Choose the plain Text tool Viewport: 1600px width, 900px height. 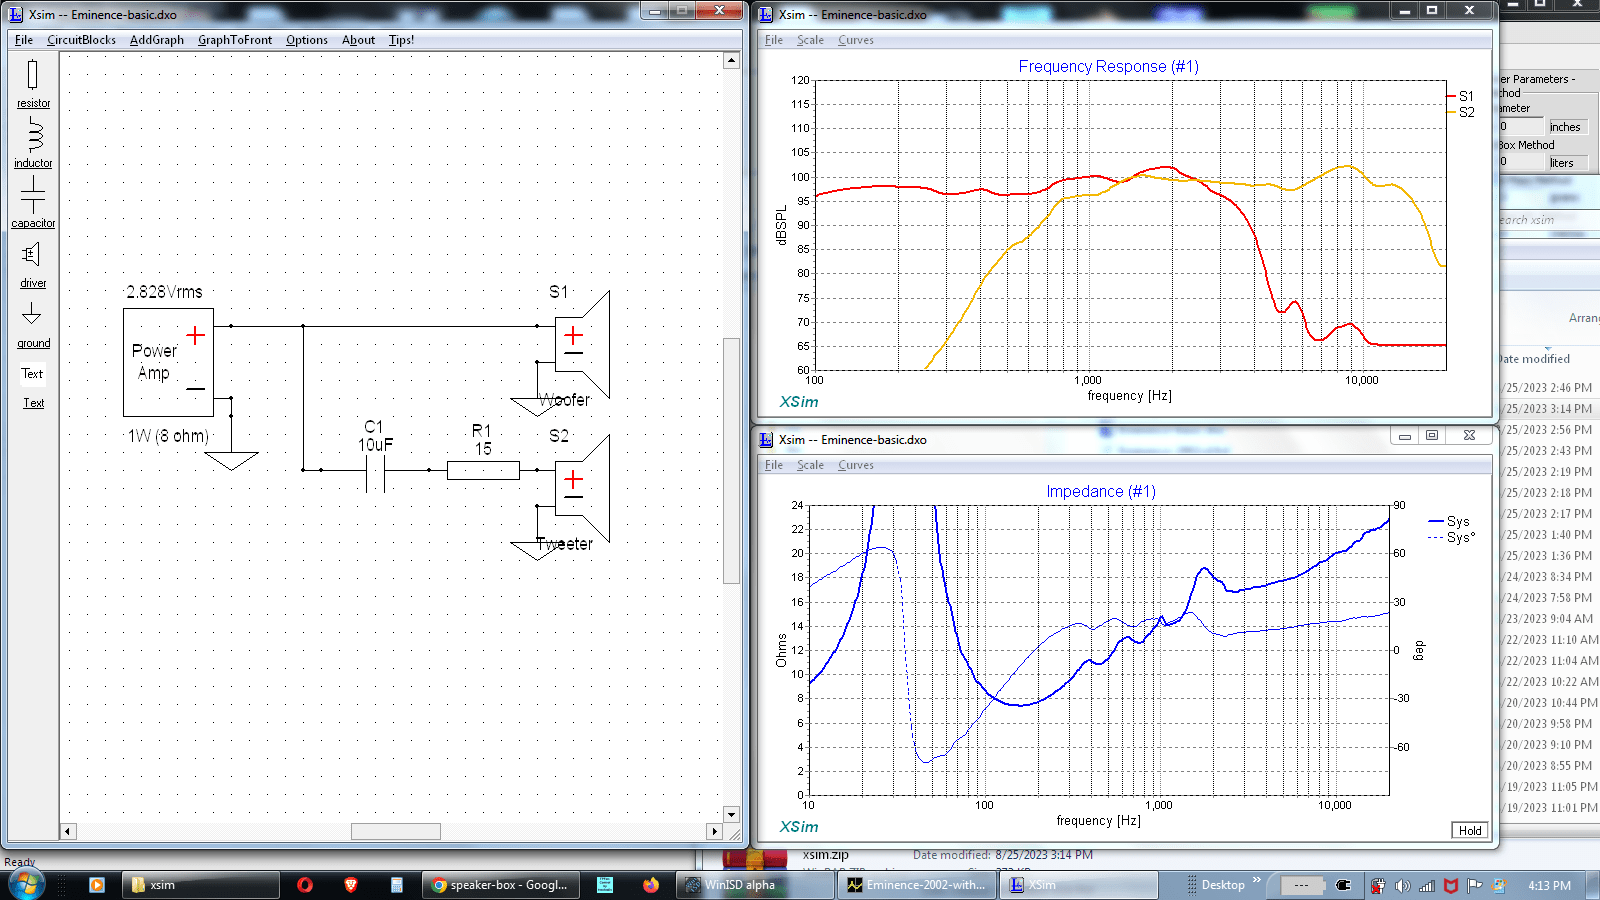pos(33,373)
